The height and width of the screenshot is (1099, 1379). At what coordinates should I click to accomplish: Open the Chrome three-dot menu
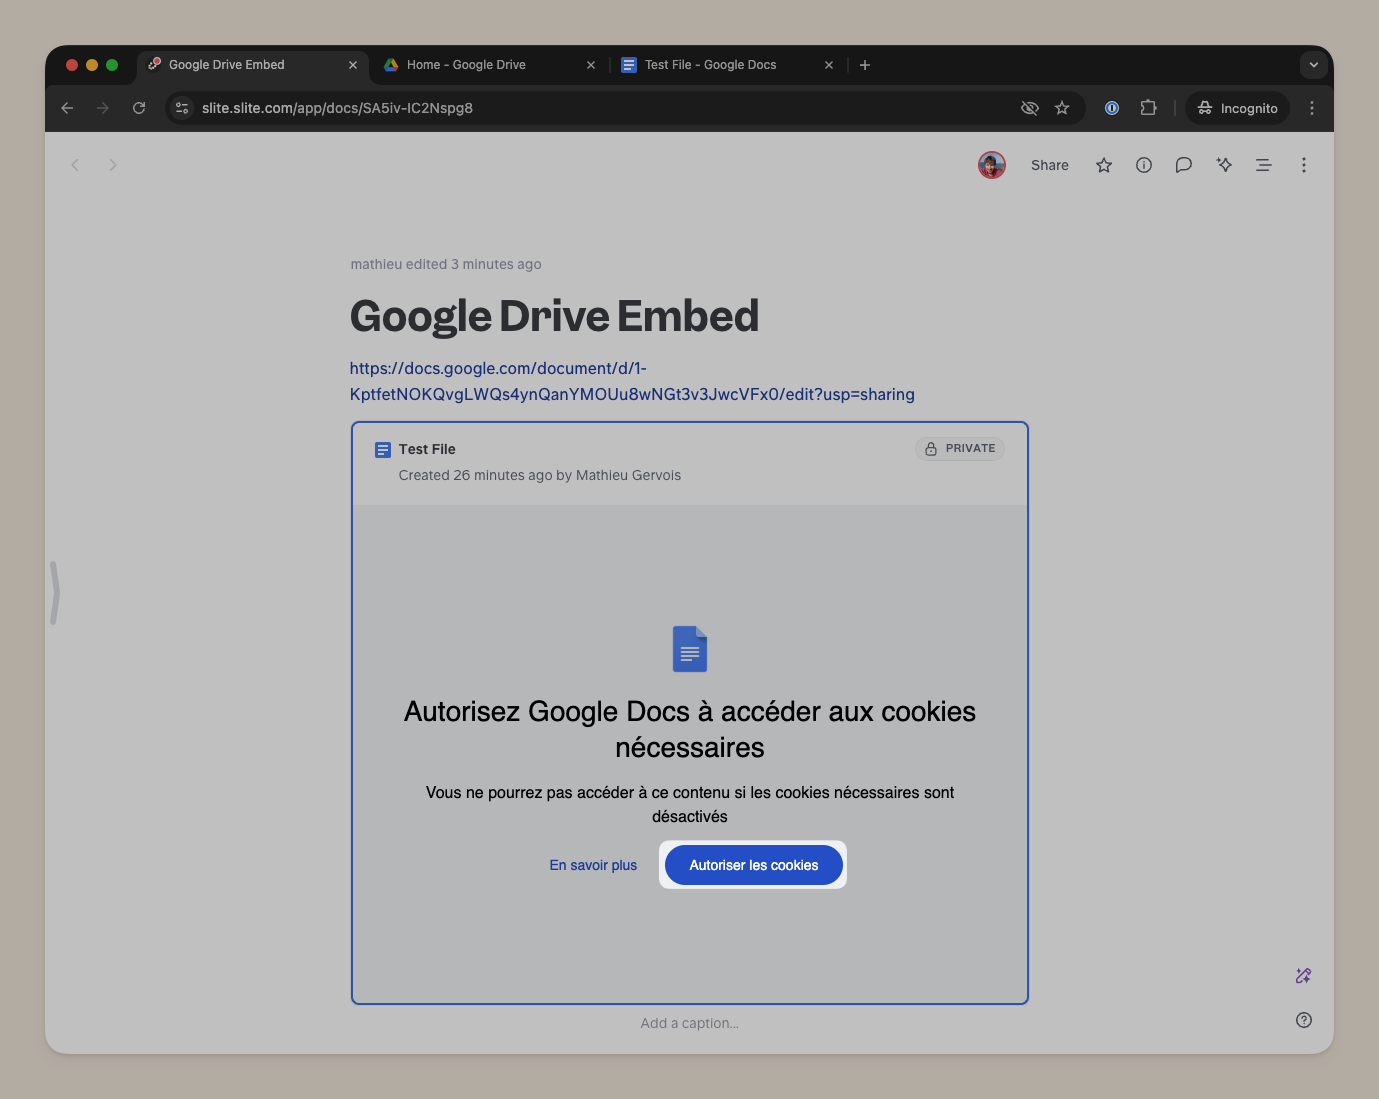1312,108
